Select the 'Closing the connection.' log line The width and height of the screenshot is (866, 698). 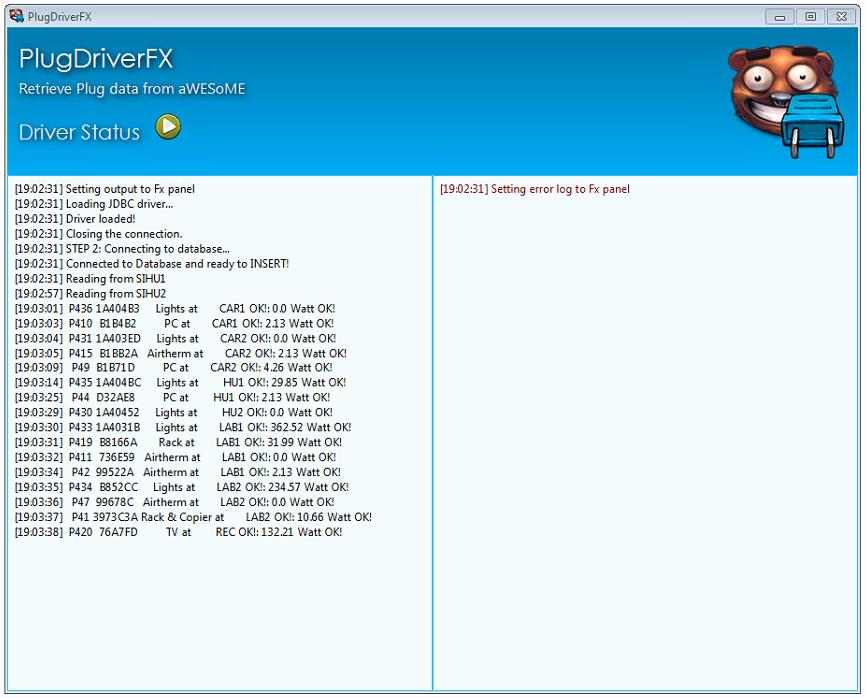(98, 234)
